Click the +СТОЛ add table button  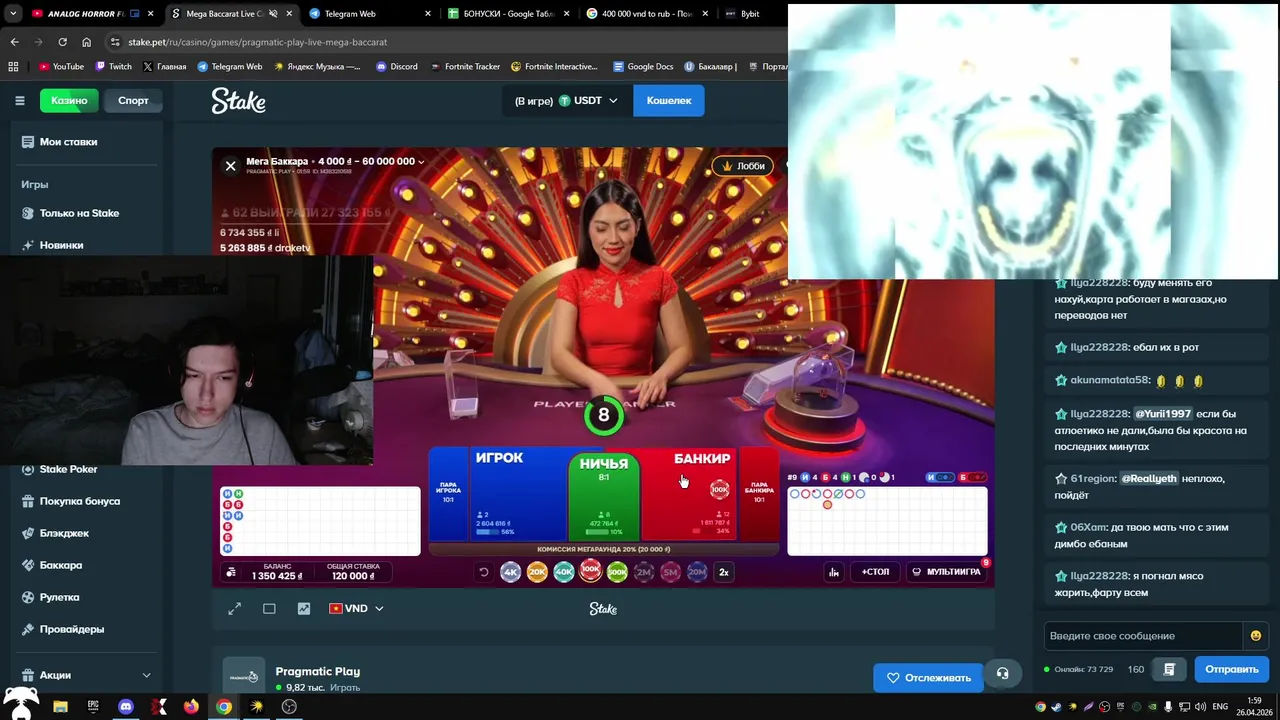[875, 572]
